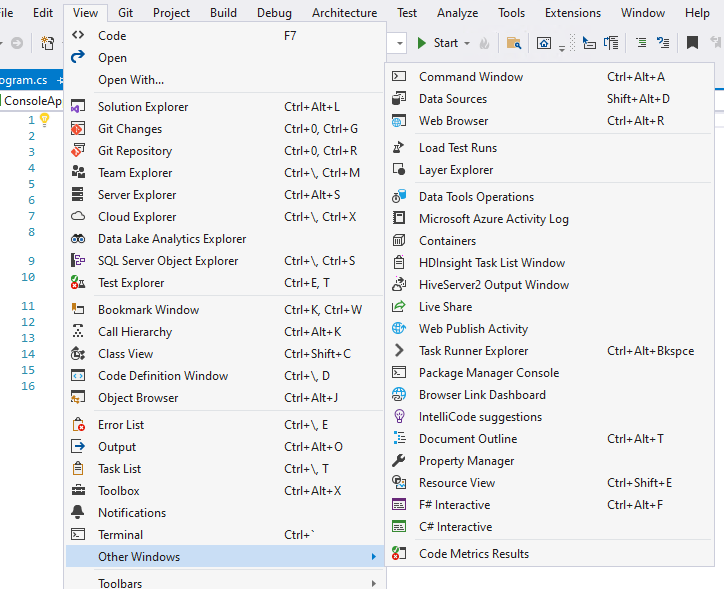Click the Toolbox icon
This screenshot has width=724, height=589.
click(78, 490)
